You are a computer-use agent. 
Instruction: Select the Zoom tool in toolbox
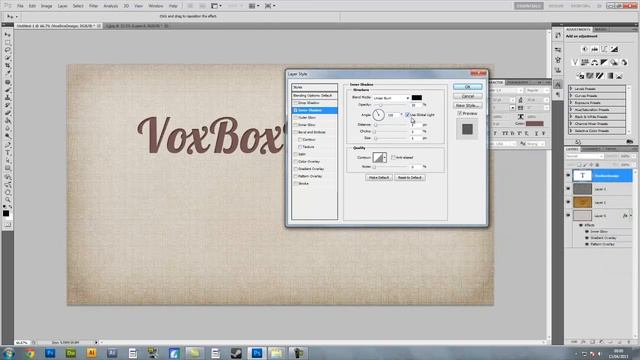[x=7, y=200]
